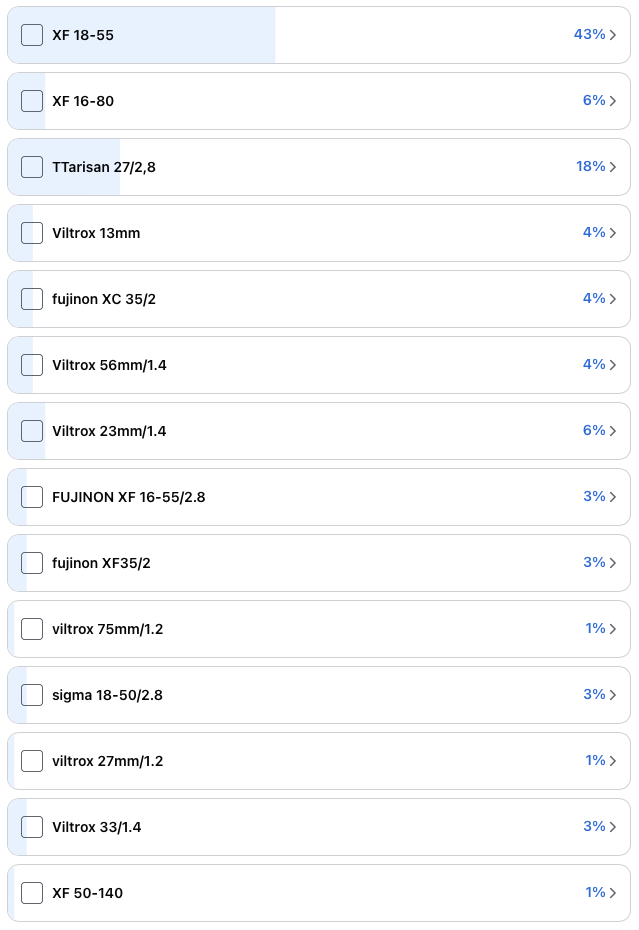Click the 43% result for XF 18-55

pos(589,35)
